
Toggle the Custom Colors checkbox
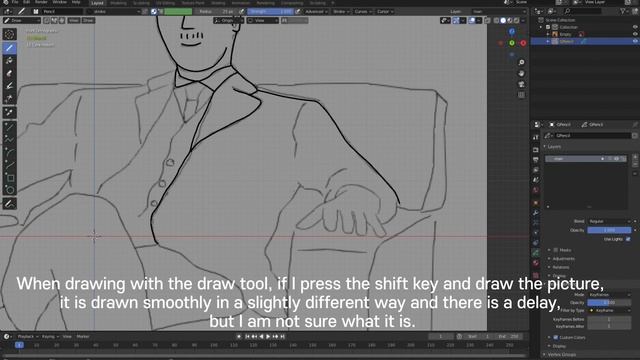[x=556, y=338]
